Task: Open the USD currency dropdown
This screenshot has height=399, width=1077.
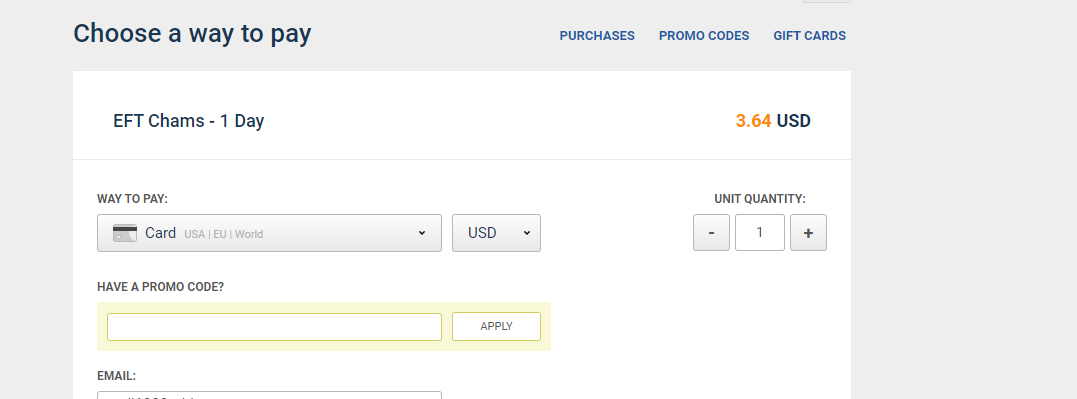Action: pos(496,233)
